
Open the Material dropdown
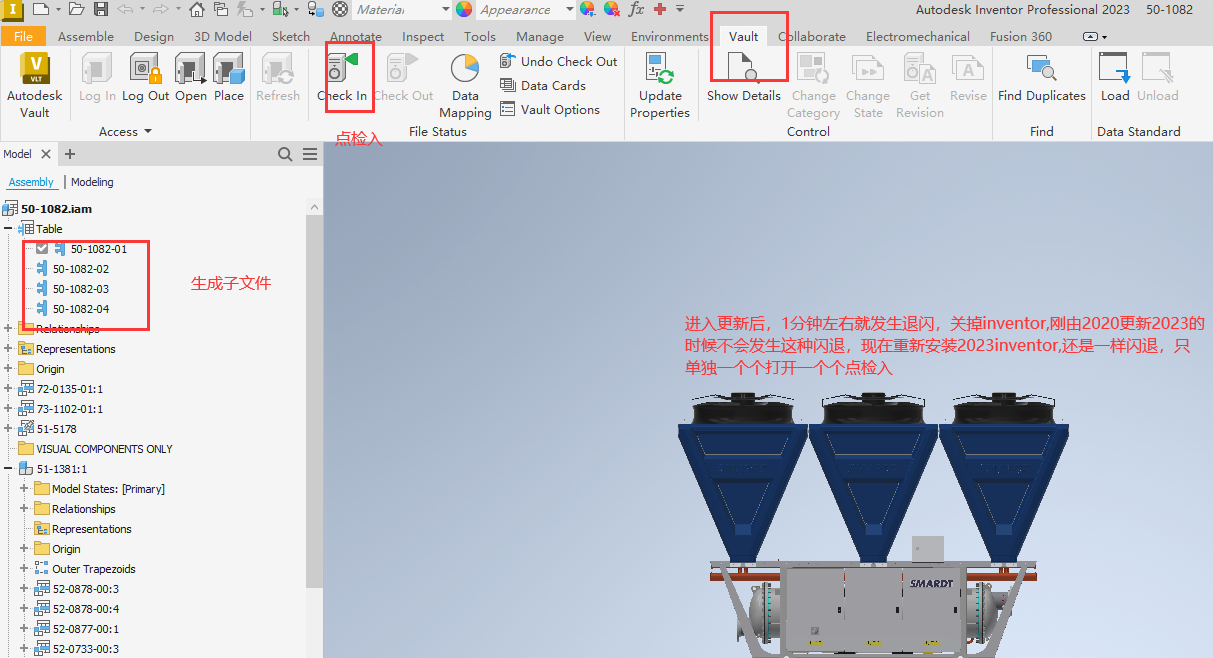443,10
